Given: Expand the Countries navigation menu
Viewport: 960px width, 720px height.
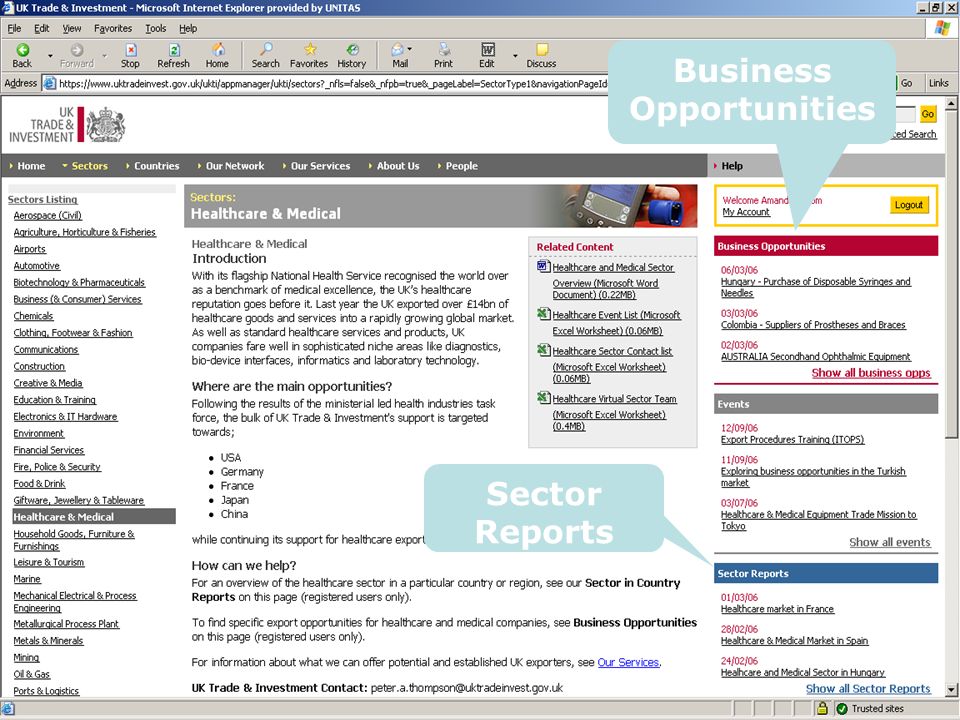Looking at the screenshot, I should coord(152,166).
